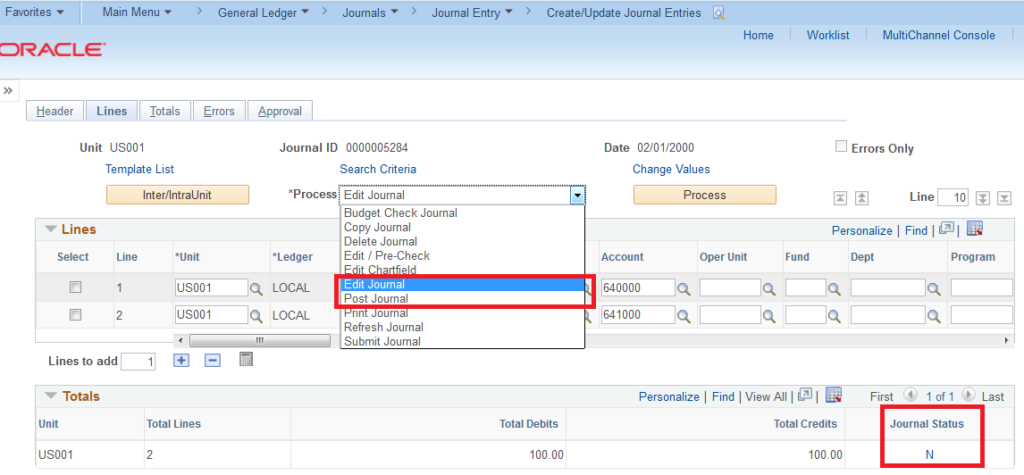The width and height of the screenshot is (1024, 475).
Task: Click the add lines plus icon
Action: coord(181,360)
